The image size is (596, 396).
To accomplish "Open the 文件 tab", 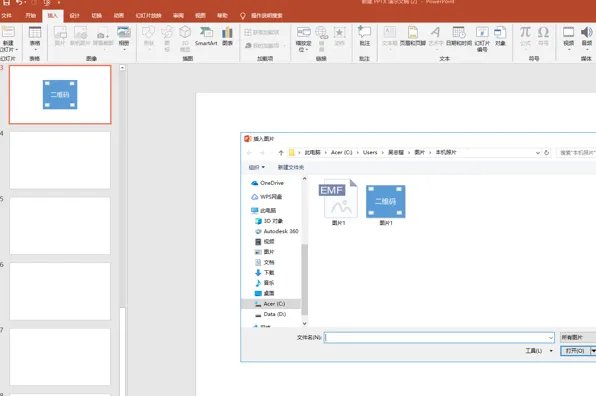I will tap(6, 16).
